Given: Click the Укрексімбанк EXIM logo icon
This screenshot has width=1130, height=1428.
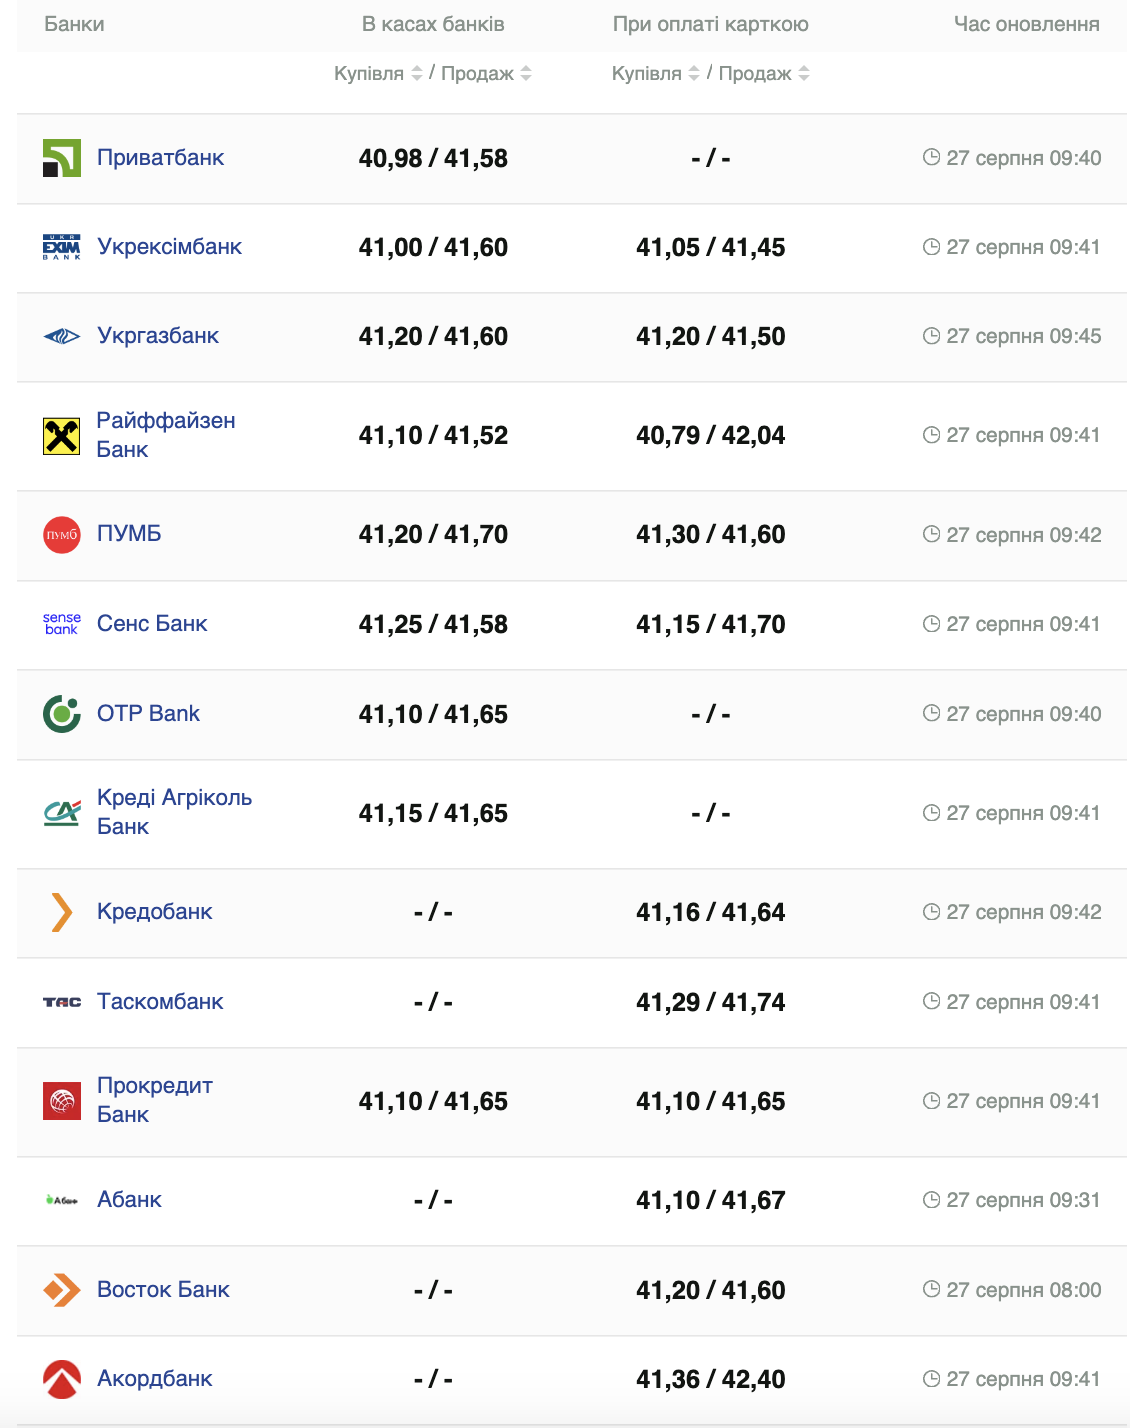Looking at the screenshot, I should pos(62,247).
